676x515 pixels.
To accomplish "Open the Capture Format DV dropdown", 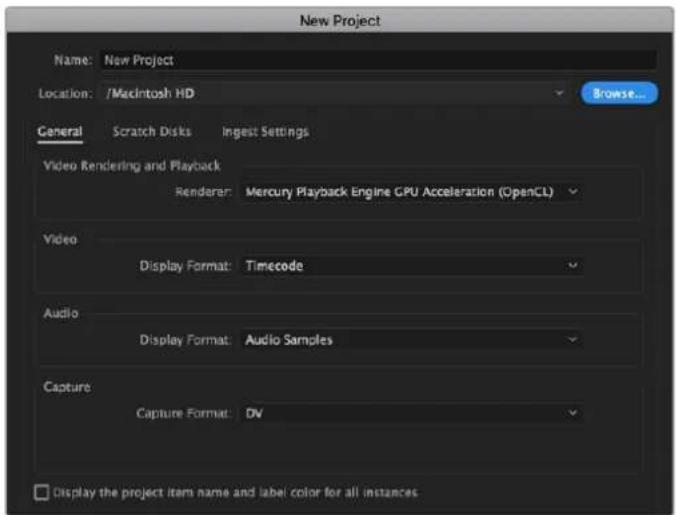I will (412, 413).
